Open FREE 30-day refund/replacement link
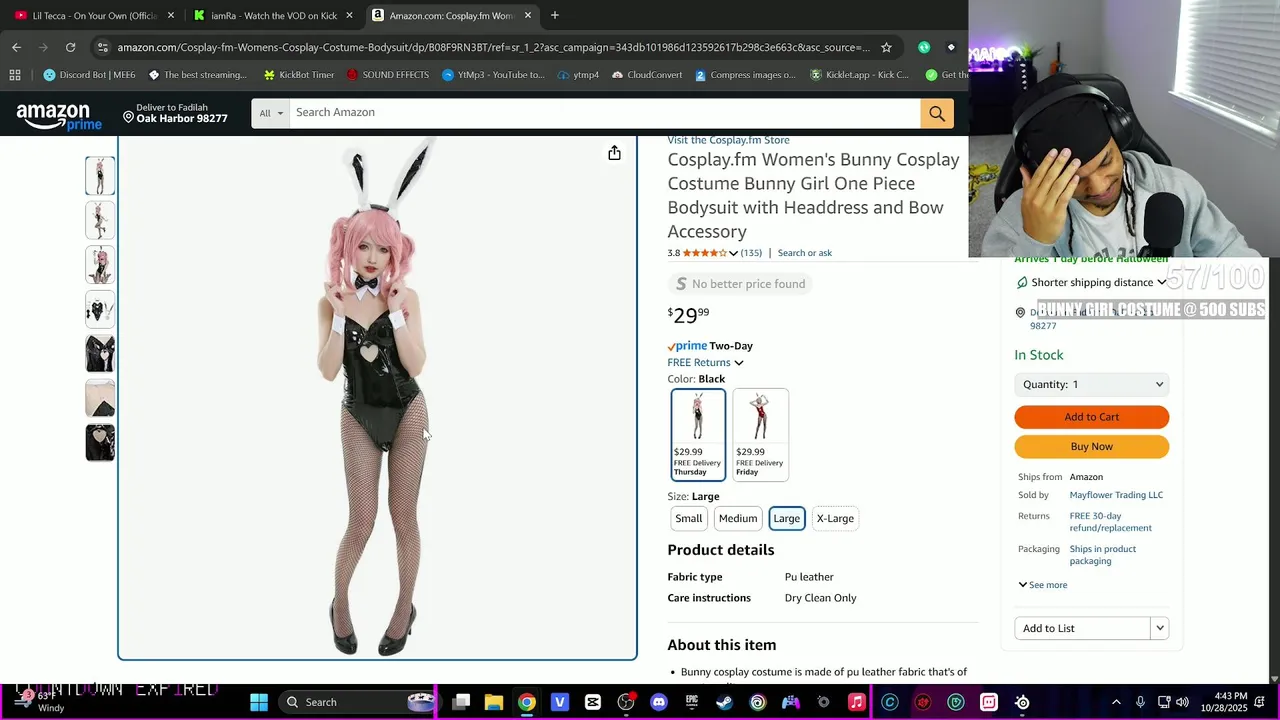The image size is (1280, 720). pyautogui.click(x=1110, y=522)
